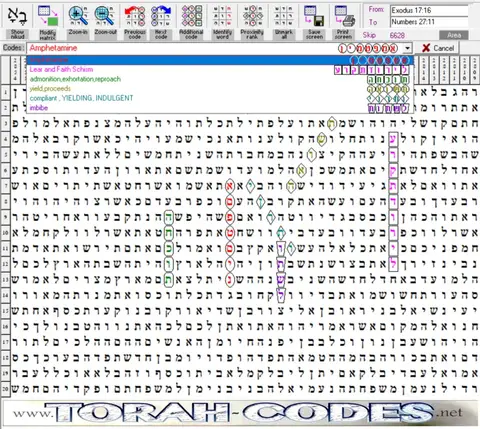Click the Identify word label button
This screenshot has height=429, width=480.
click(x=222, y=34)
